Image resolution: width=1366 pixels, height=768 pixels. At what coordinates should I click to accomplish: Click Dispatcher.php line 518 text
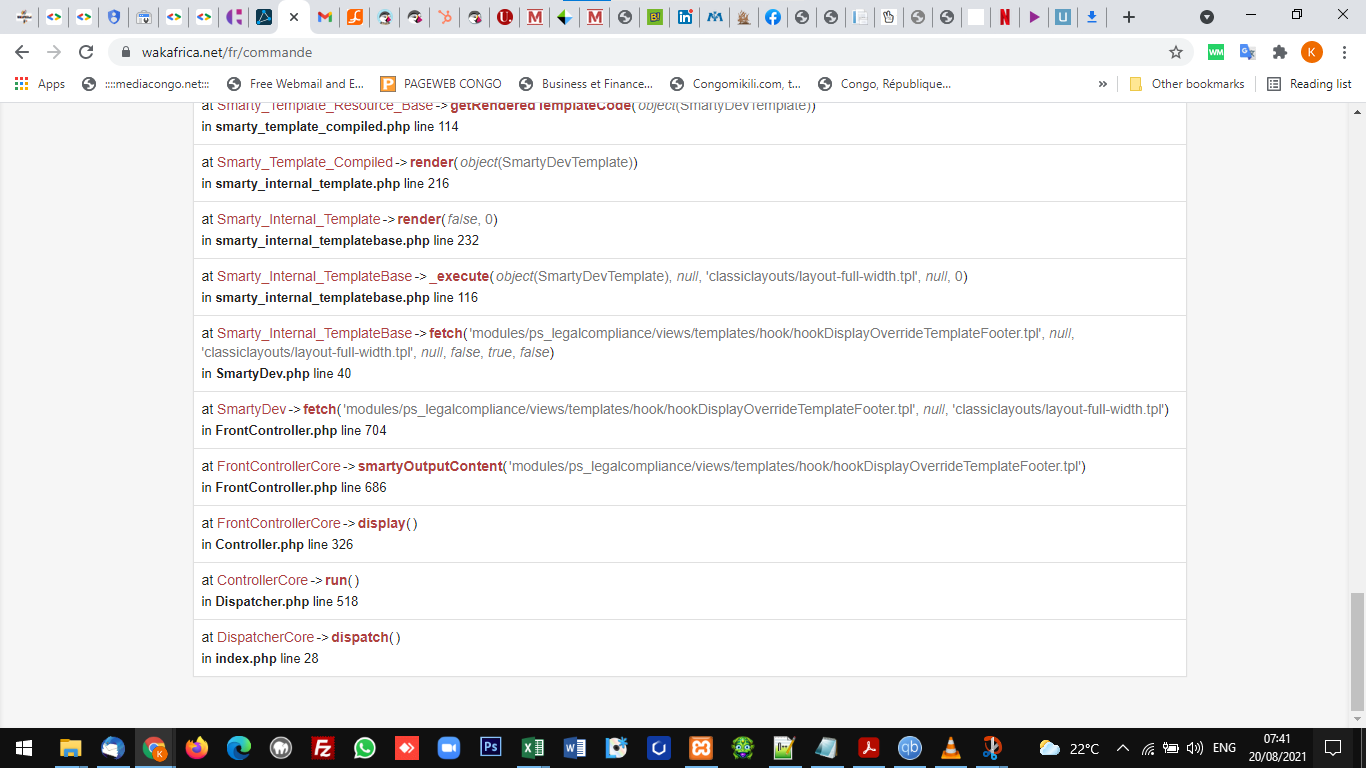(279, 602)
